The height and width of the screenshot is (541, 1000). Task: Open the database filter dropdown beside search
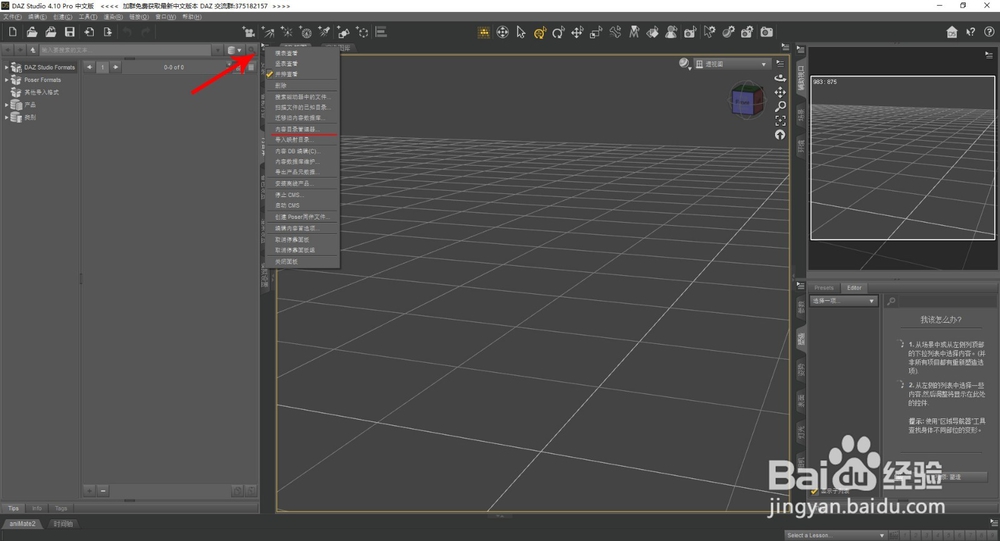click(x=235, y=50)
